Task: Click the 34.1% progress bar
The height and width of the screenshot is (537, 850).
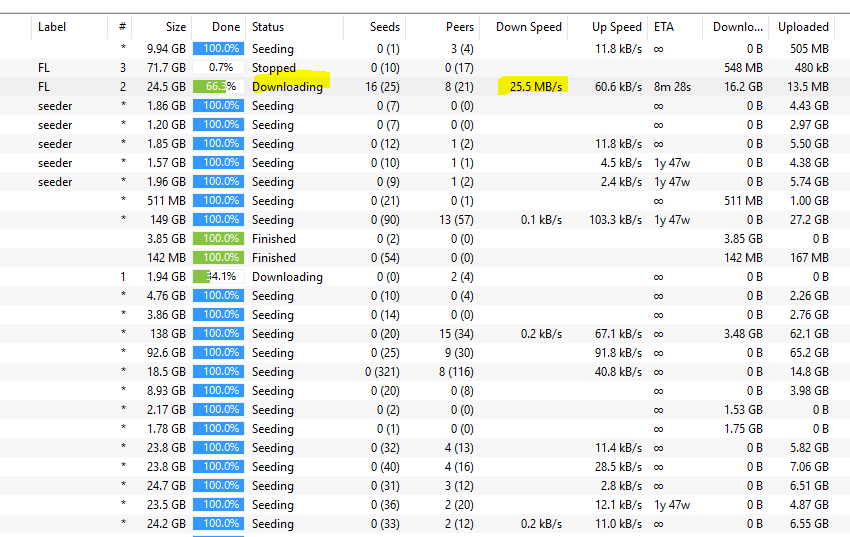Action: [x=219, y=277]
